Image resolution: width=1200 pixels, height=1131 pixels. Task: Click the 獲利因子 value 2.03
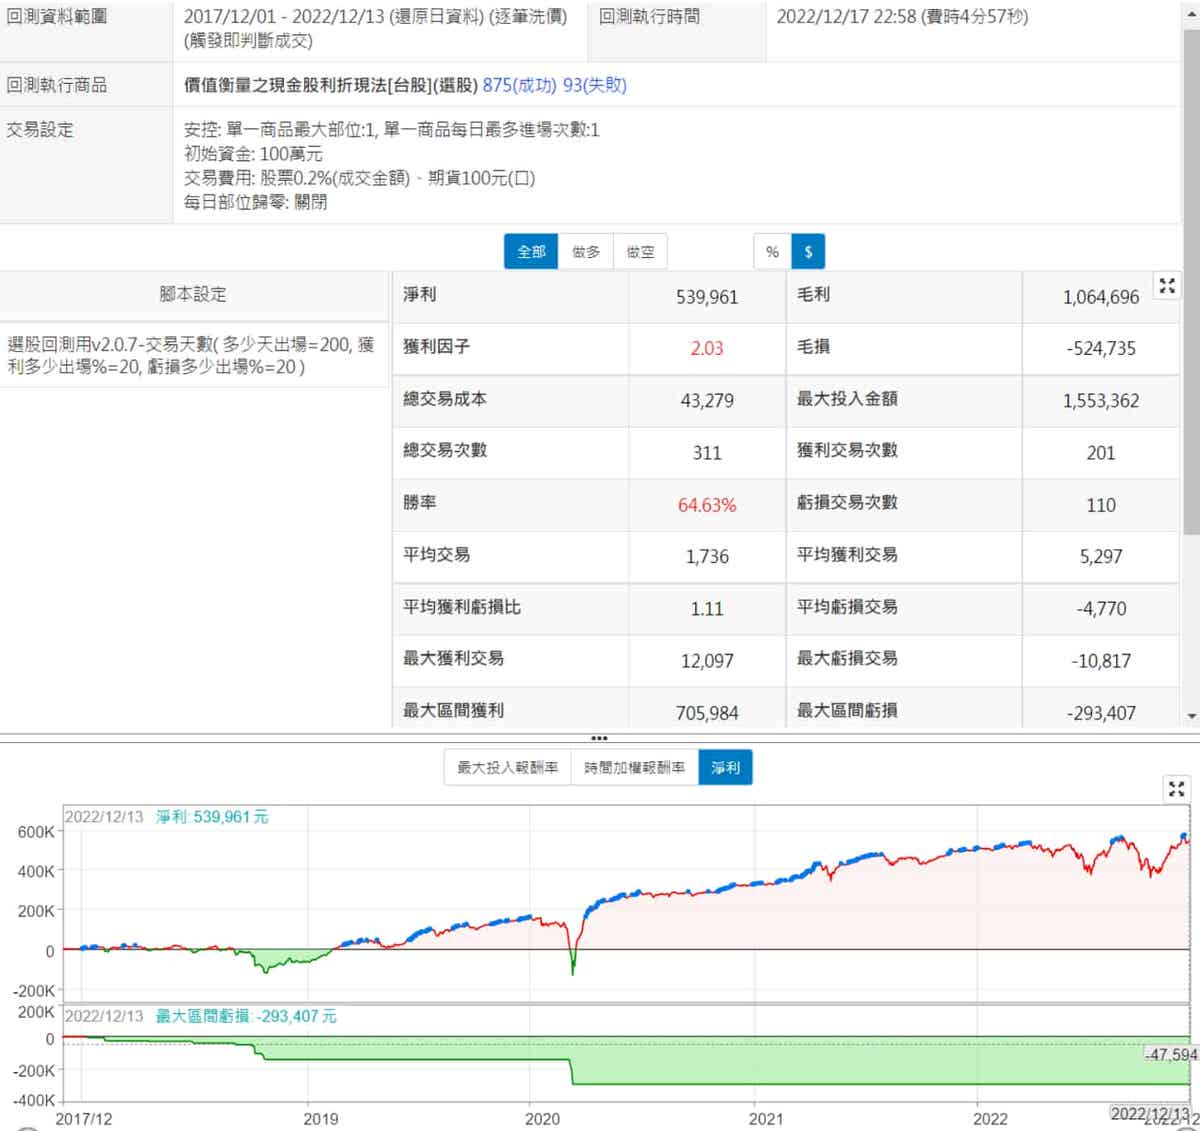[x=706, y=348]
